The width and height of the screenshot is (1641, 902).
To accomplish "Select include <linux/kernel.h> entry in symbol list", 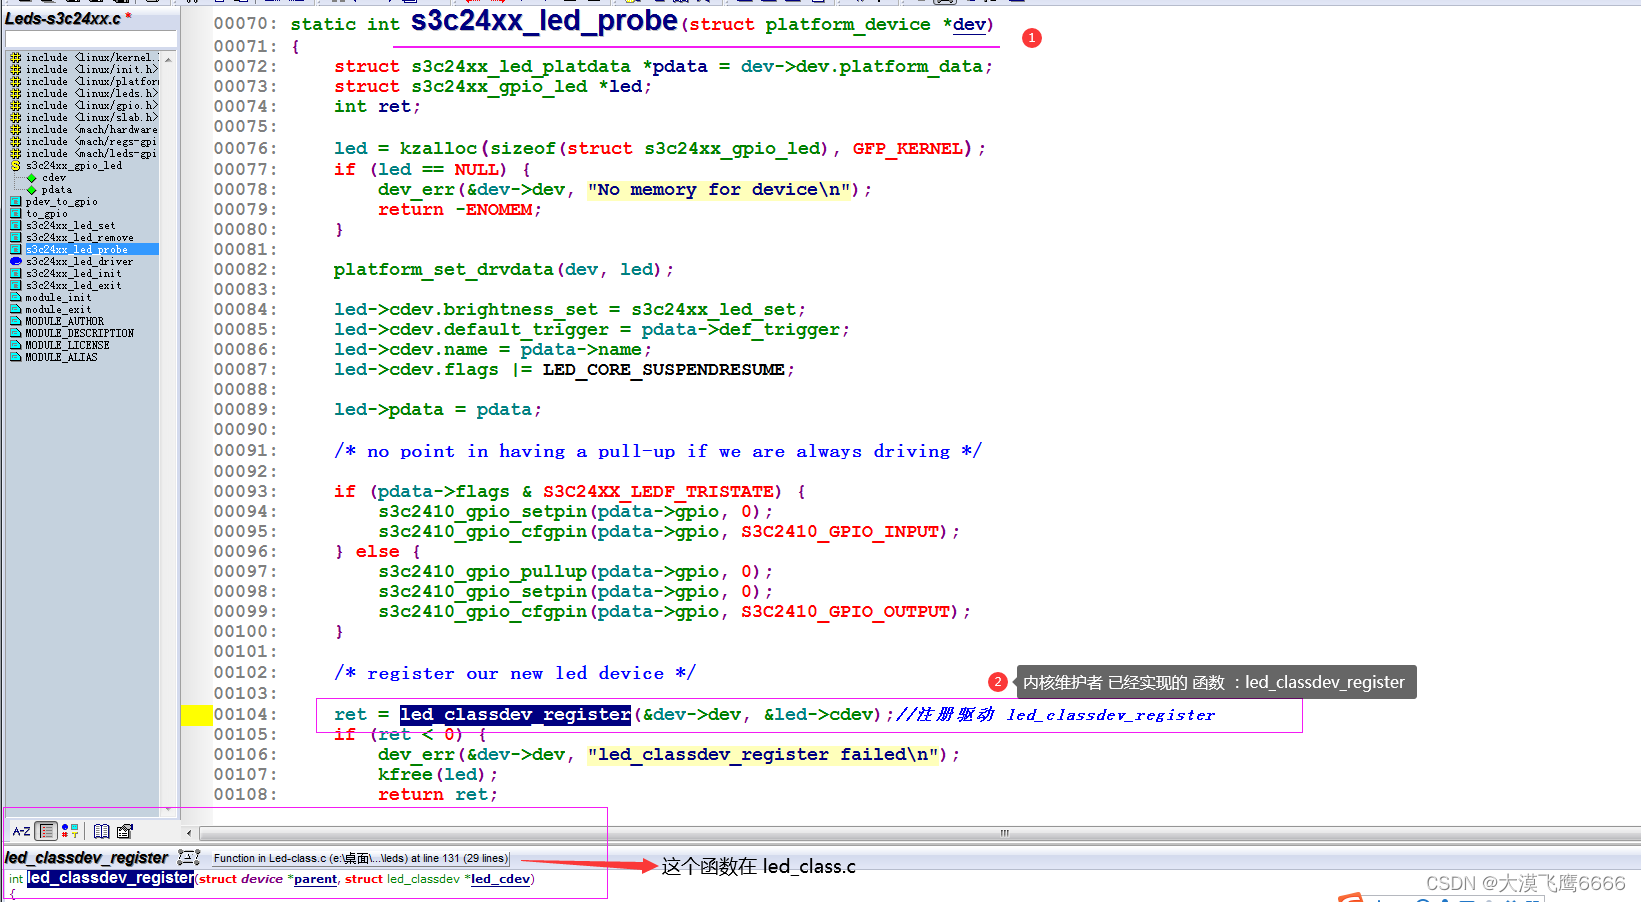I will pos(84,58).
